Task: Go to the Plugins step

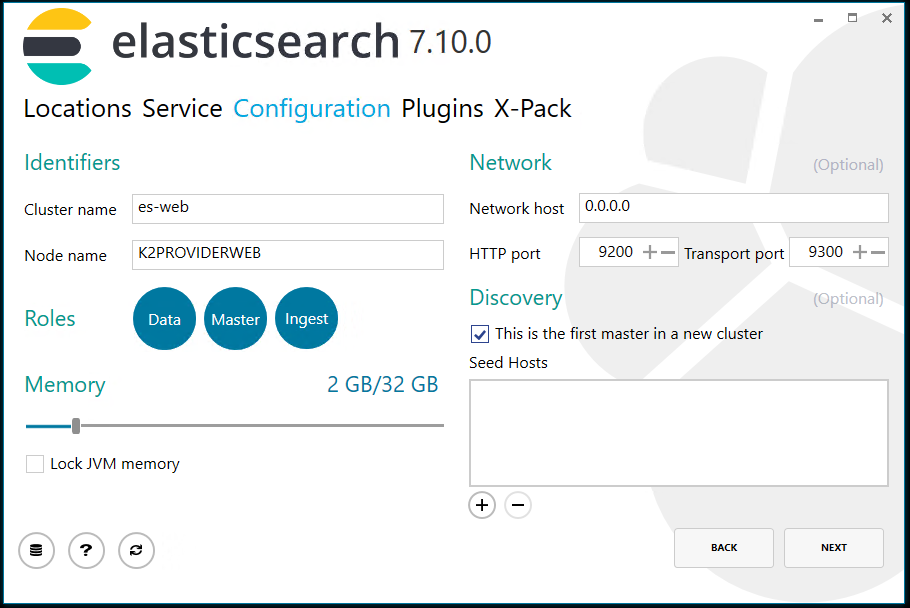Action: tap(442, 108)
